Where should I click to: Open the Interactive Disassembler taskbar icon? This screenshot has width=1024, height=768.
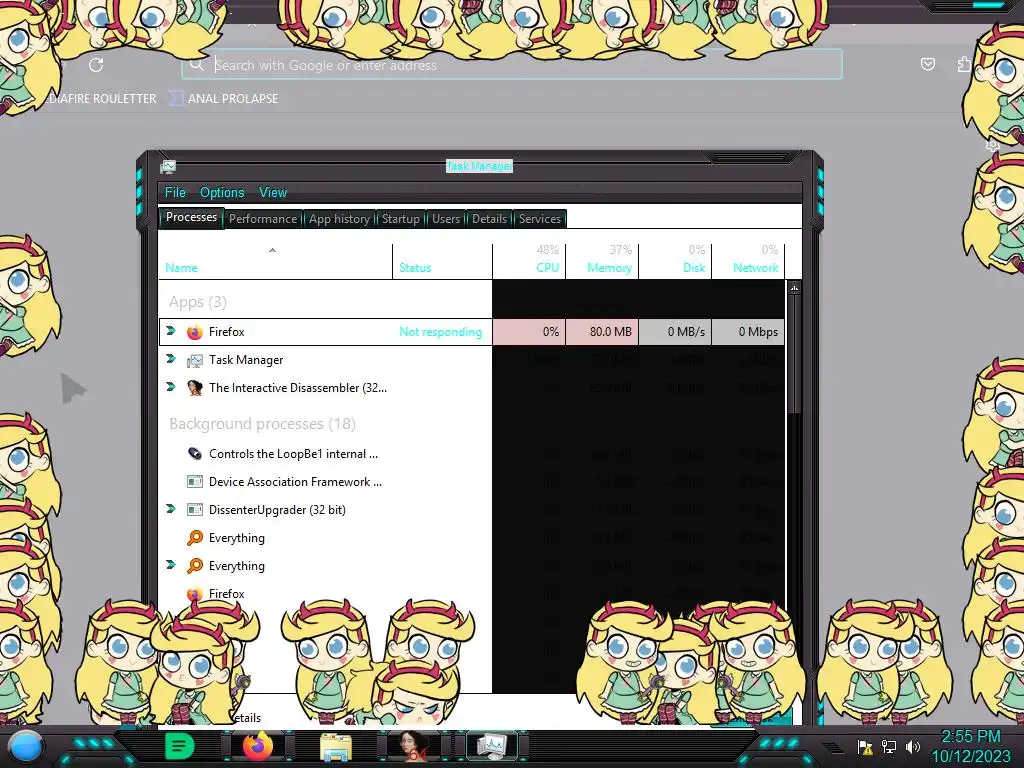pyautogui.click(x=414, y=746)
